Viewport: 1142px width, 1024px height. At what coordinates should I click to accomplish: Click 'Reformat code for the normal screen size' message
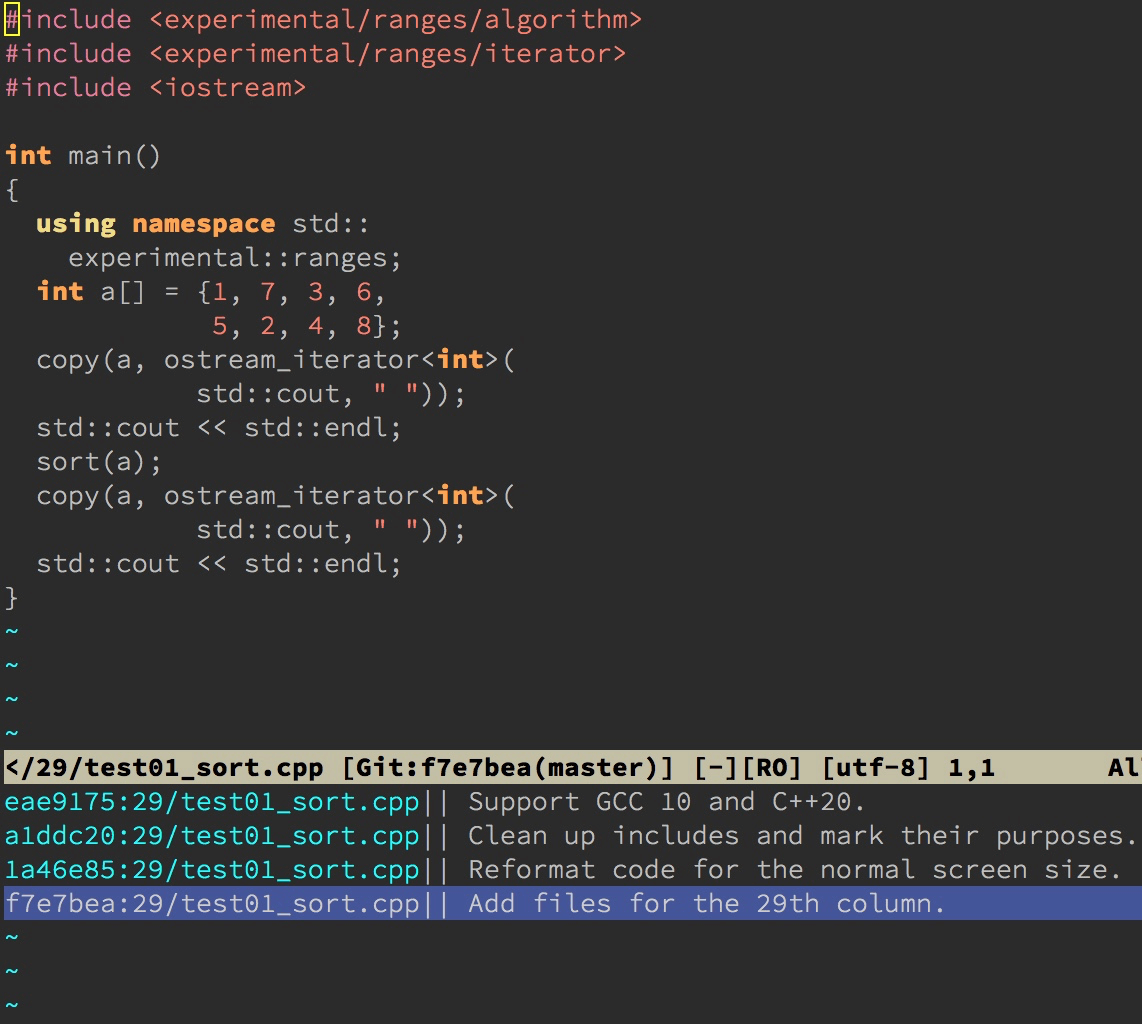coord(794,870)
